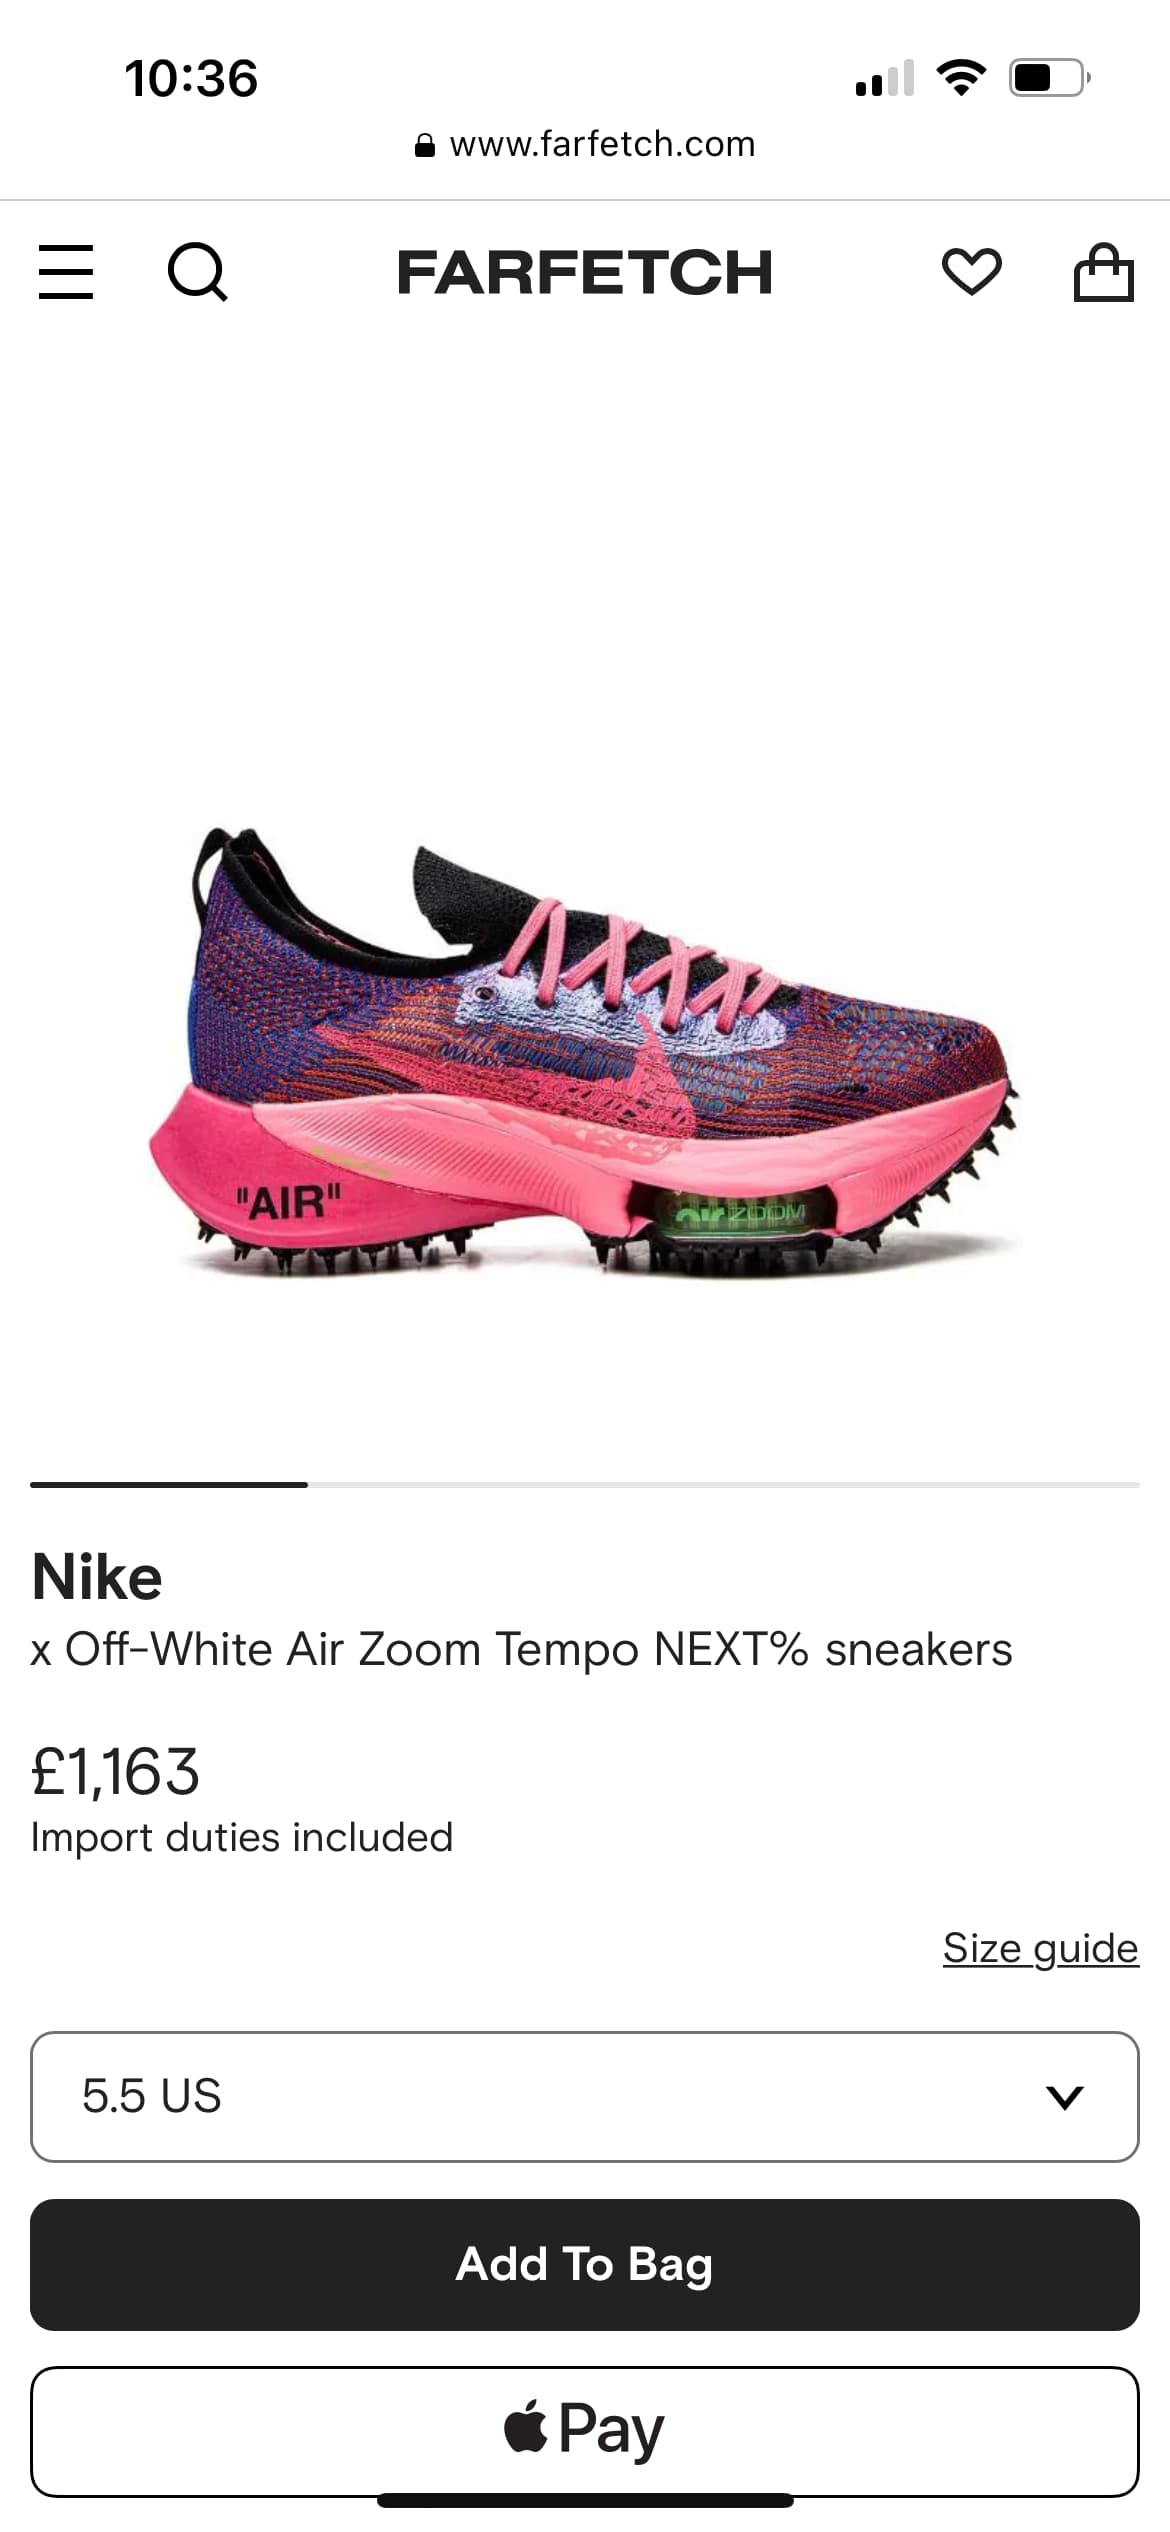
Task: Open the shopping bag icon
Action: (1103, 272)
